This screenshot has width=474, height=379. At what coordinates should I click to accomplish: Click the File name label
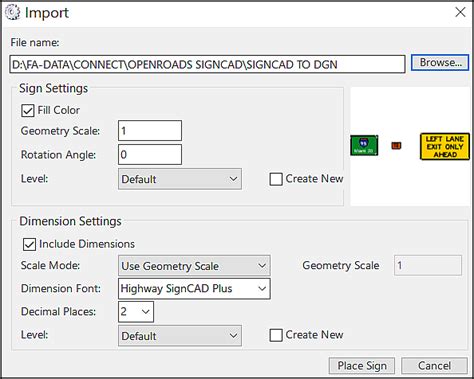point(35,43)
